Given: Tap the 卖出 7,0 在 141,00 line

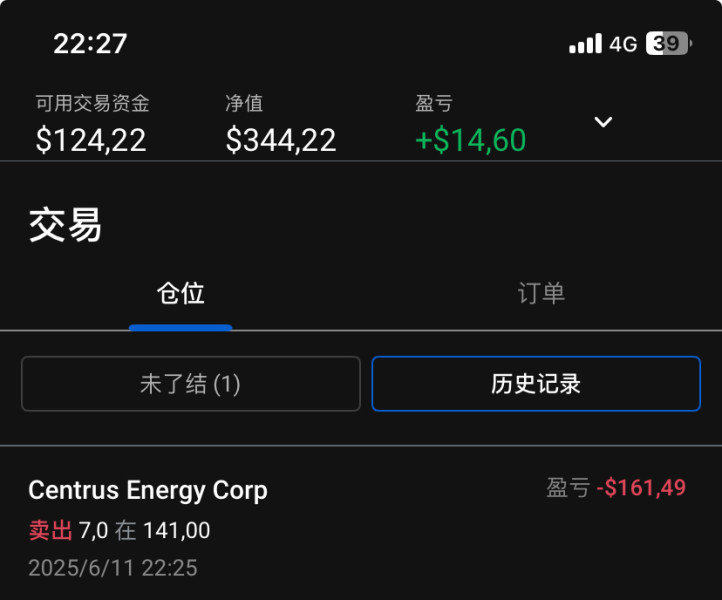Looking at the screenshot, I should 119,531.
